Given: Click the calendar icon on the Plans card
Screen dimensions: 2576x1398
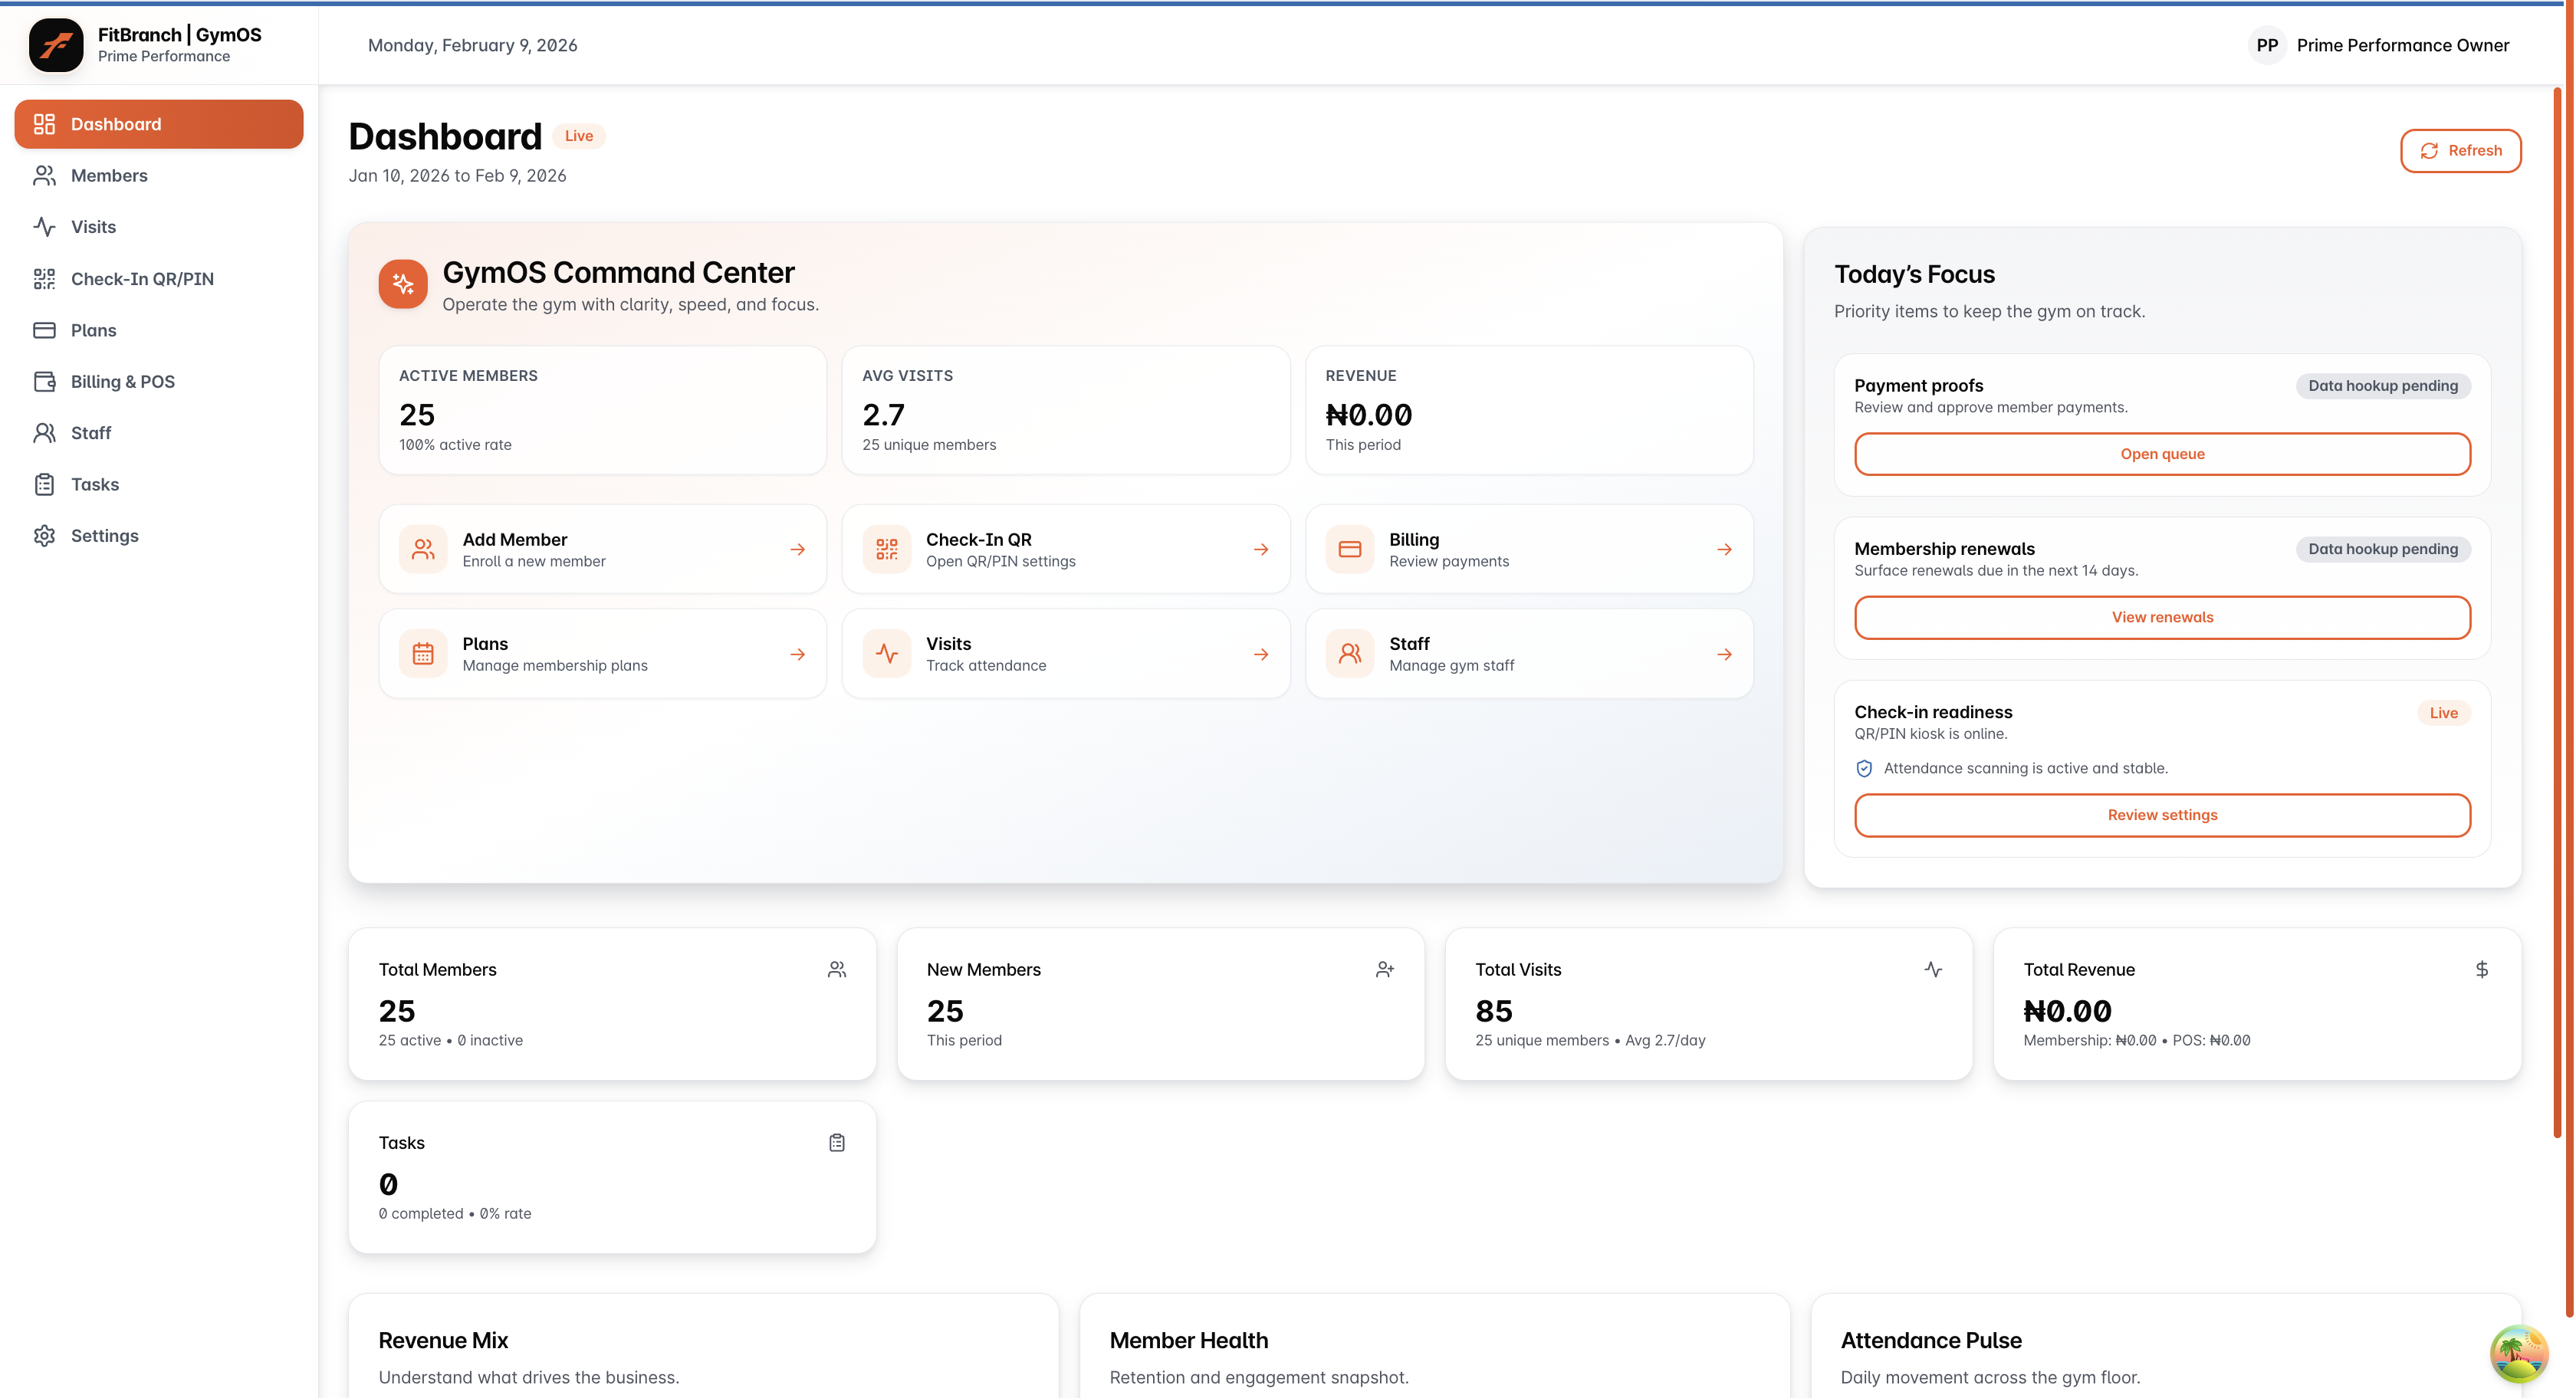Looking at the screenshot, I should (x=423, y=653).
